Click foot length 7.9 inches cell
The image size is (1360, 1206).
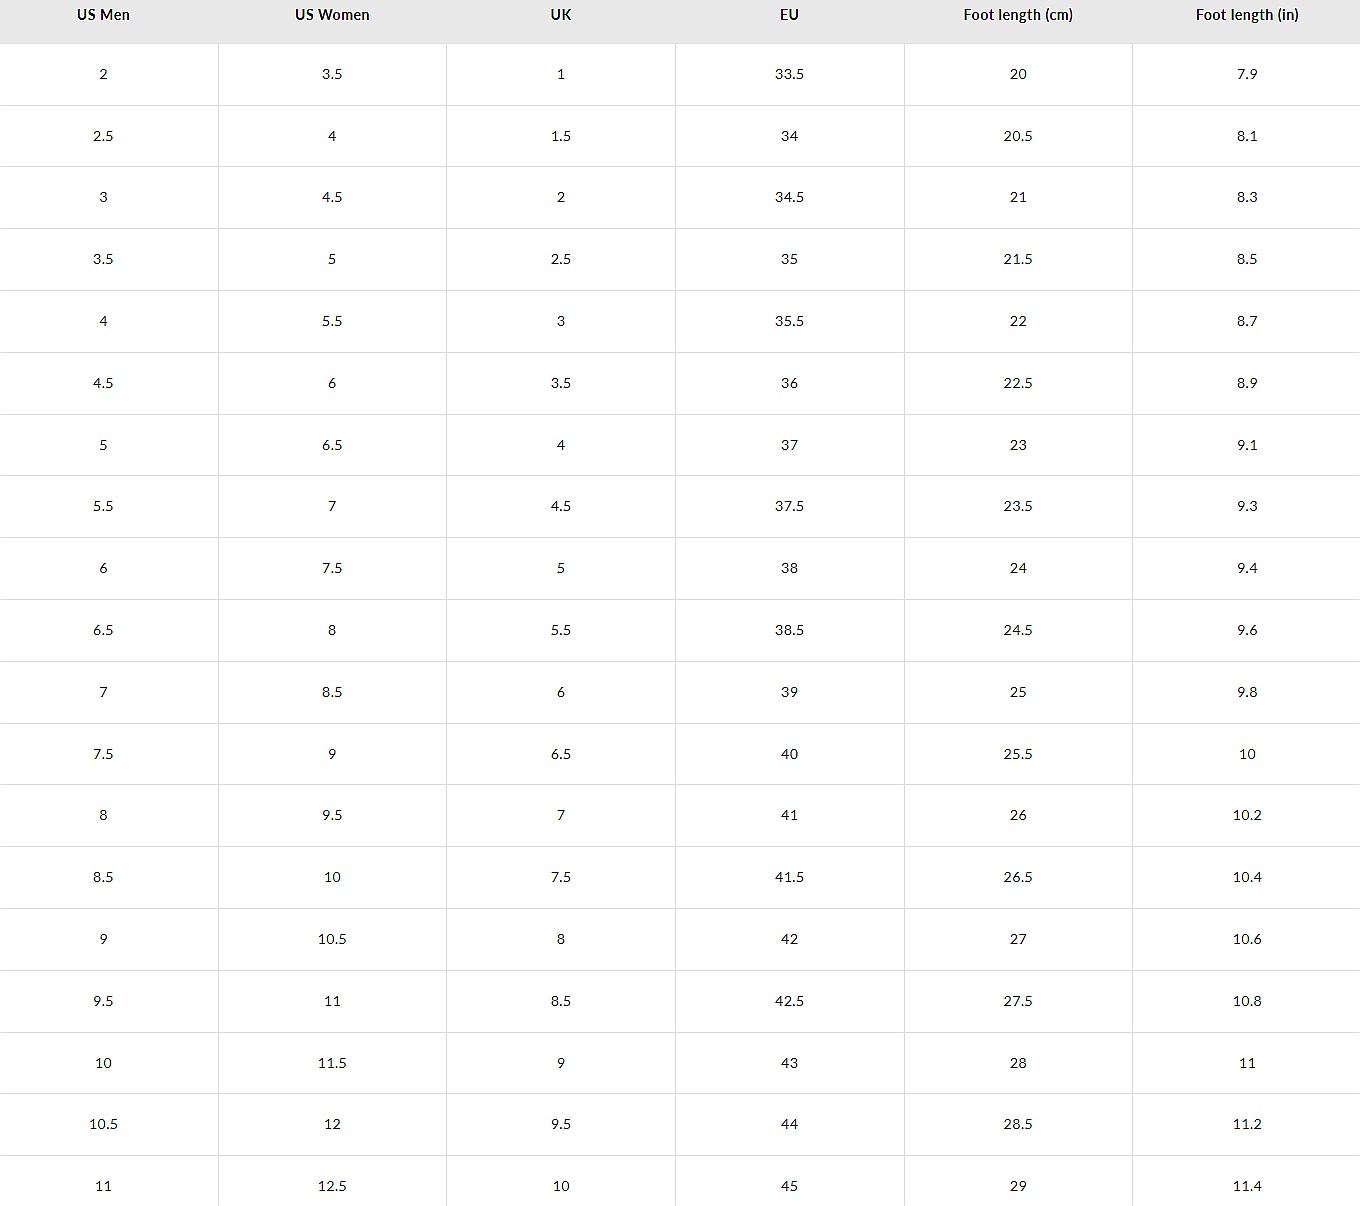click(1247, 74)
